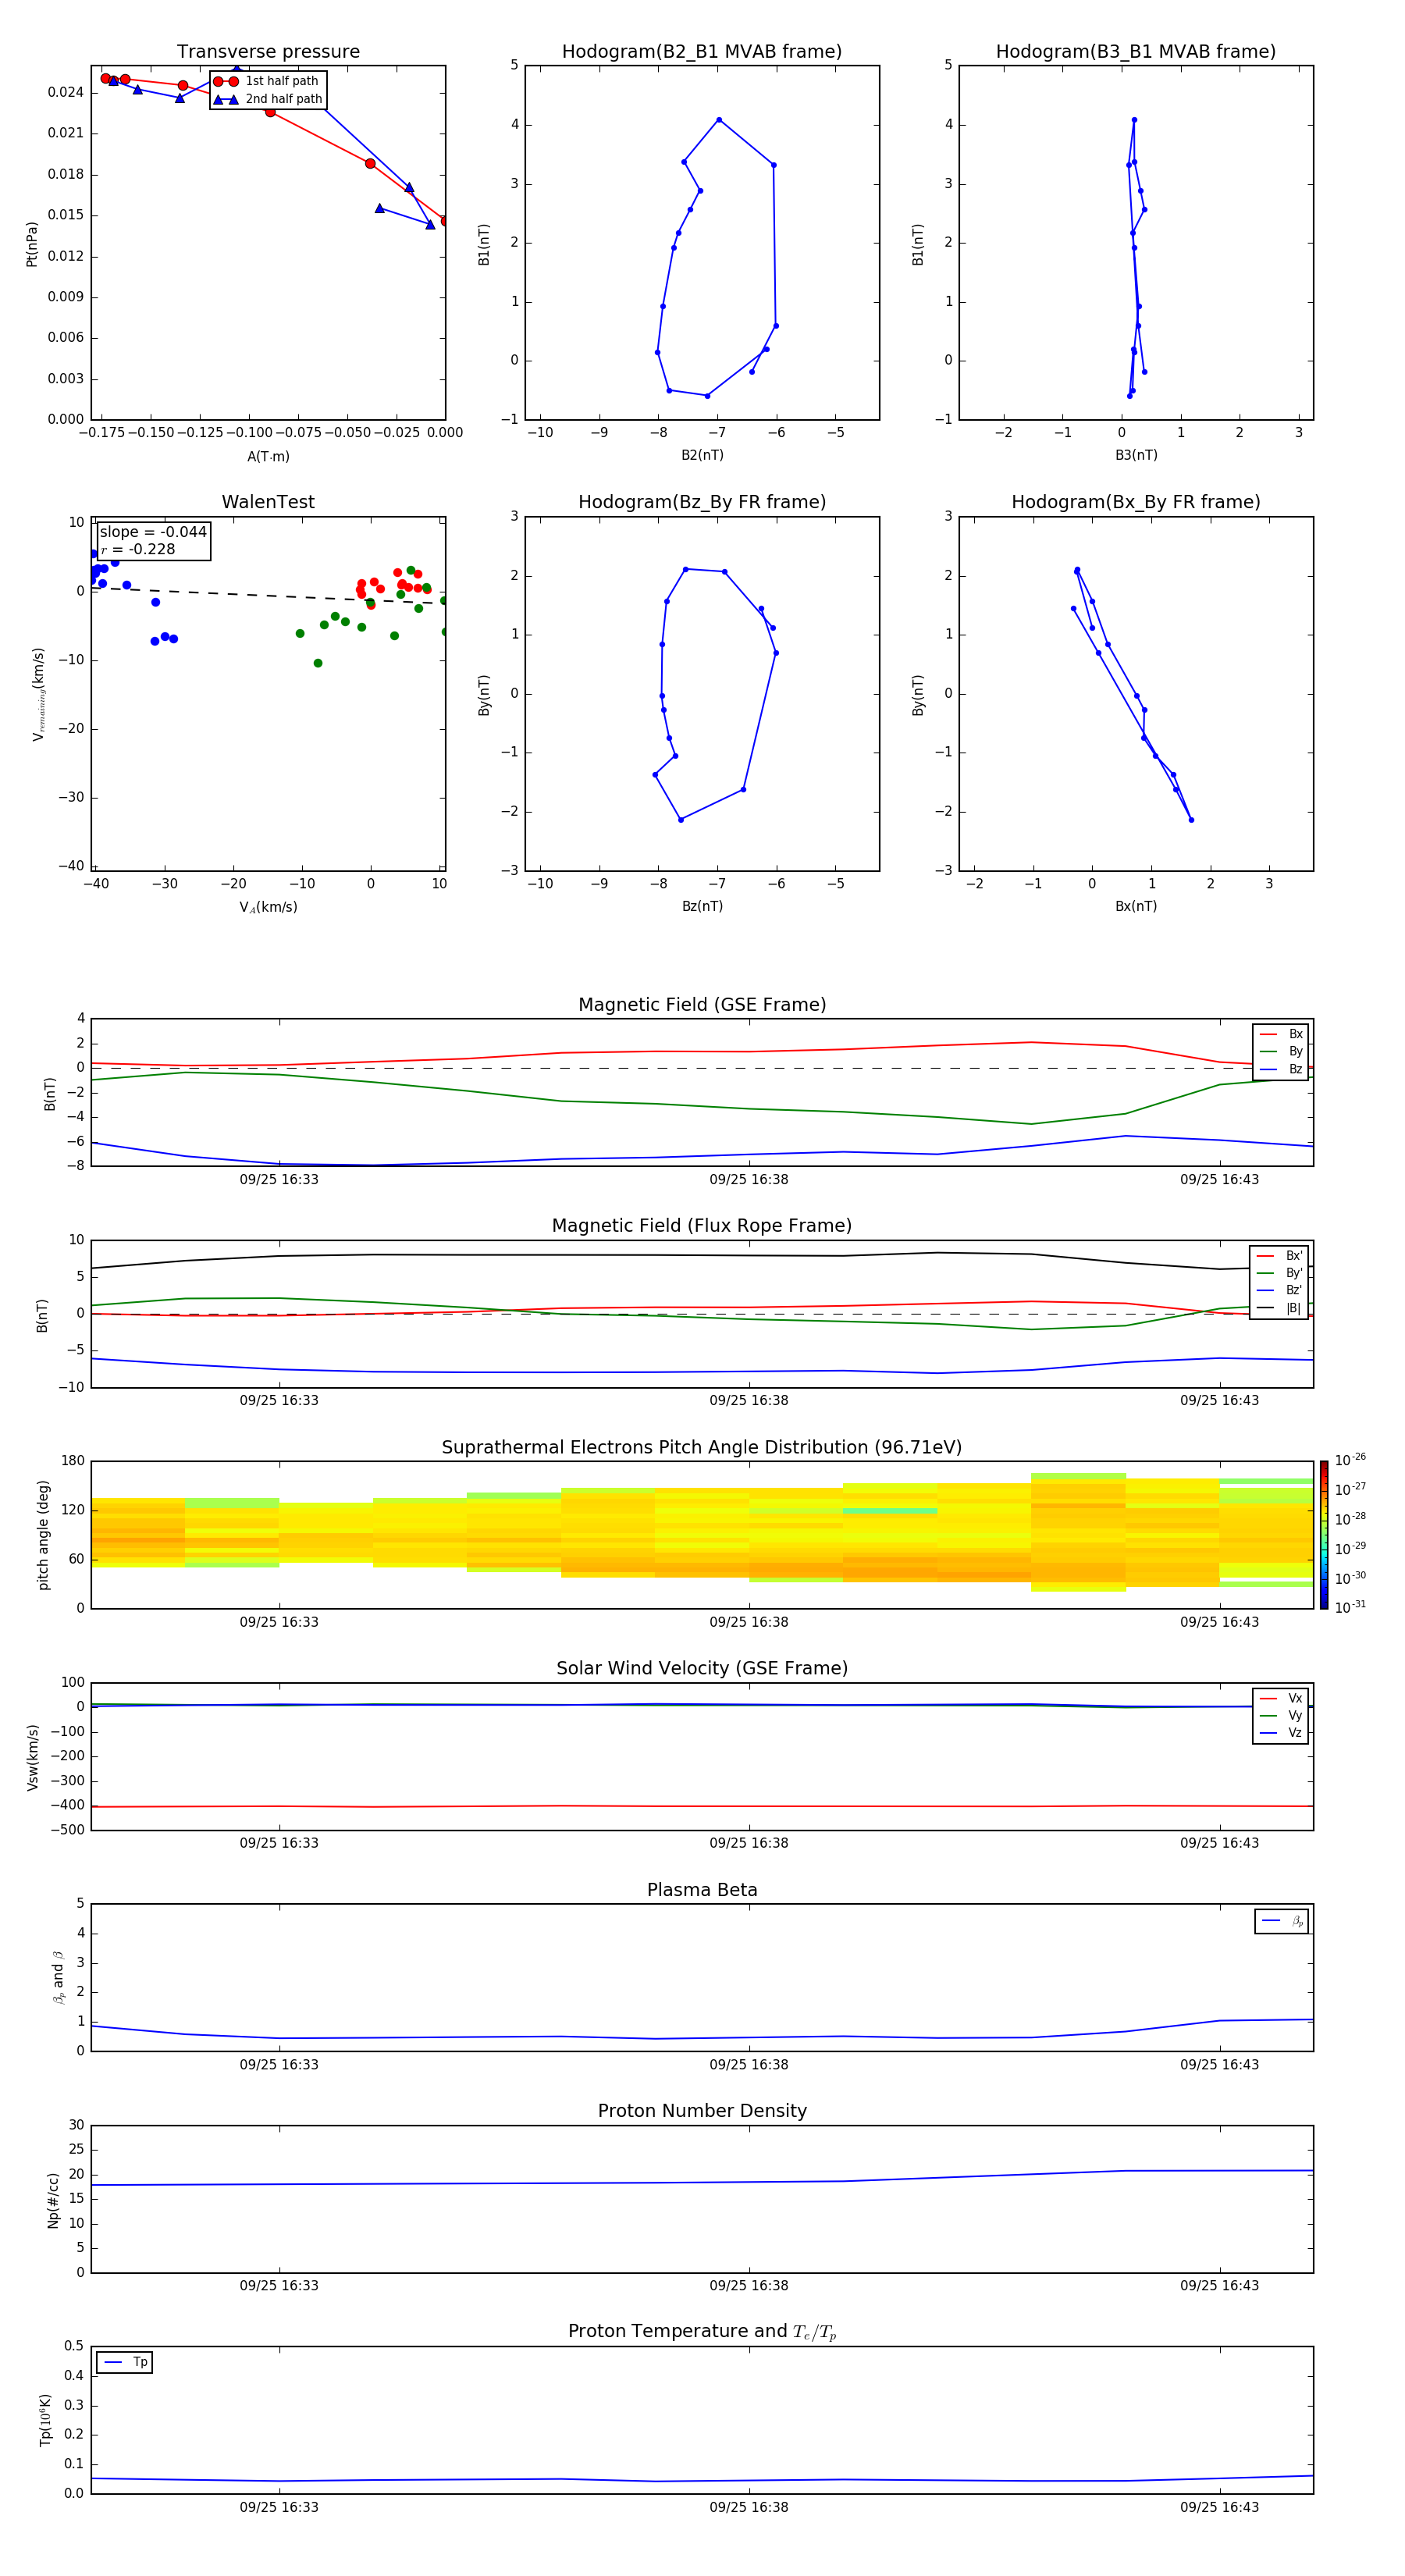Select the "Pt(nPa)" y-axis label
The width and height of the screenshot is (1405, 2576).
click(x=31, y=244)
